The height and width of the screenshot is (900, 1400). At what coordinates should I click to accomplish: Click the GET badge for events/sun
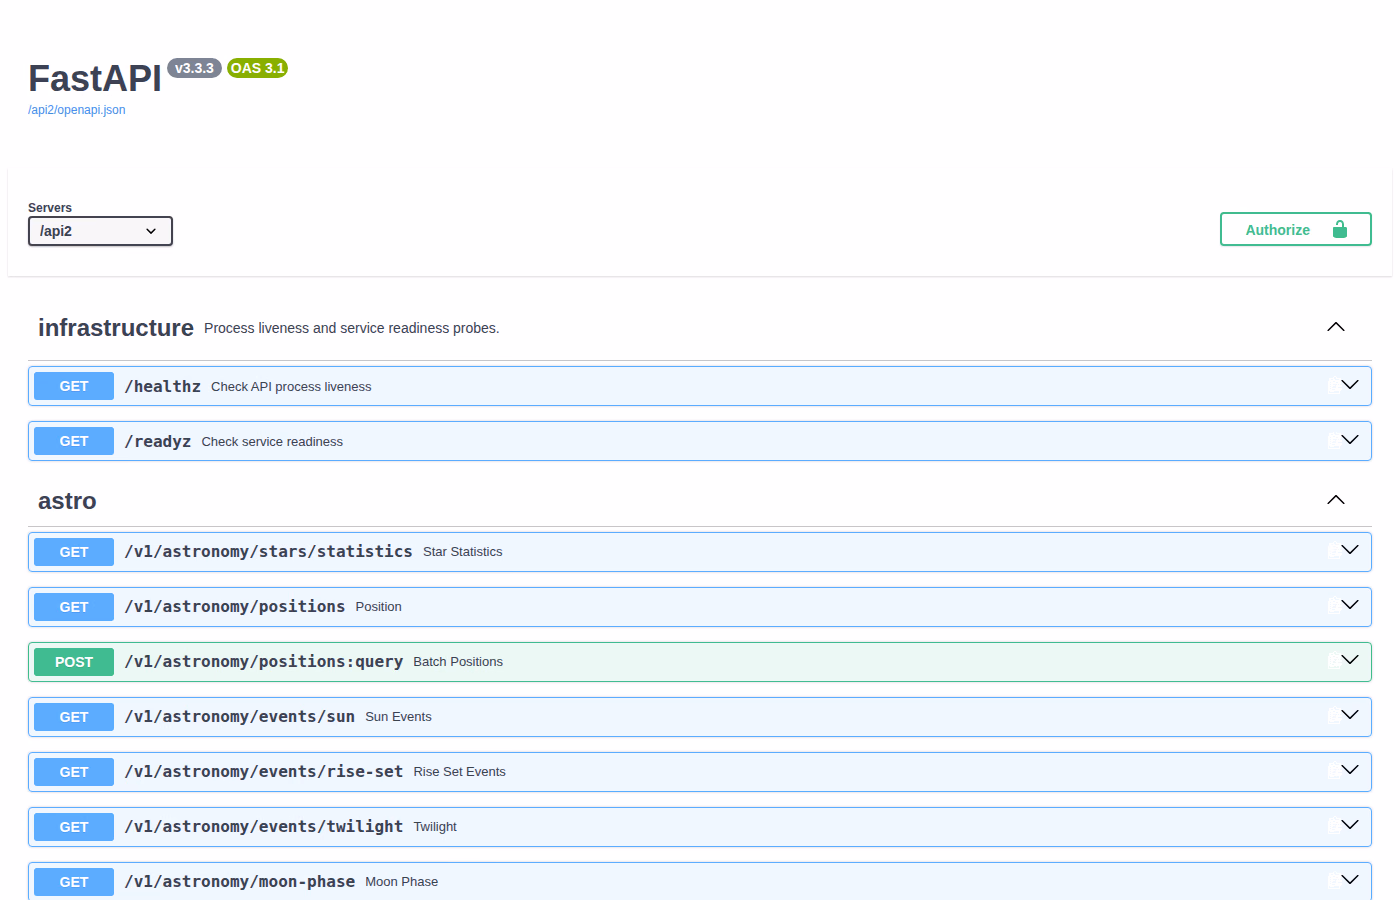74,717
